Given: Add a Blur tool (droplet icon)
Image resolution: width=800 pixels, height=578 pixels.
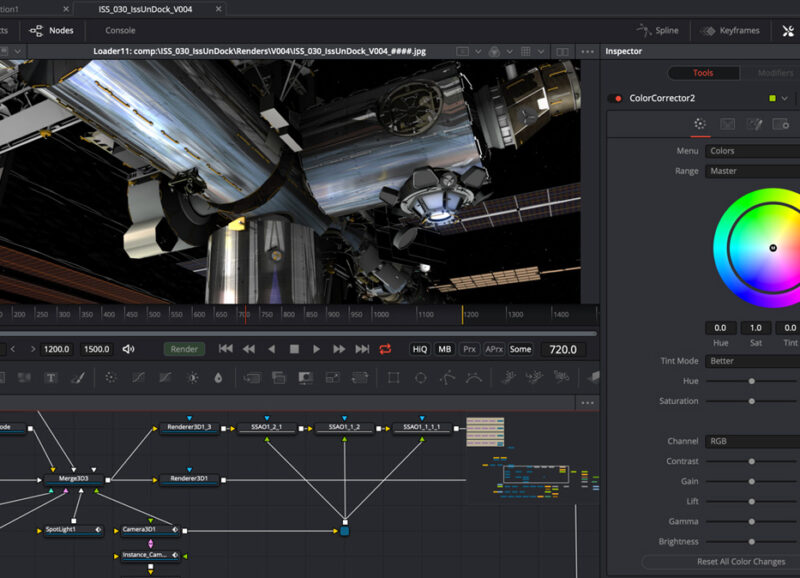Looking at the screenshot, I should pyautogui.click(x=218, y=378).
